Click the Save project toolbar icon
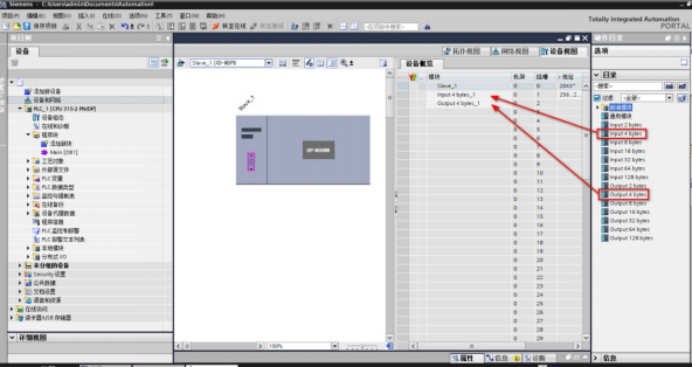Viewport: 692px width, 367px height. point(27,26)
